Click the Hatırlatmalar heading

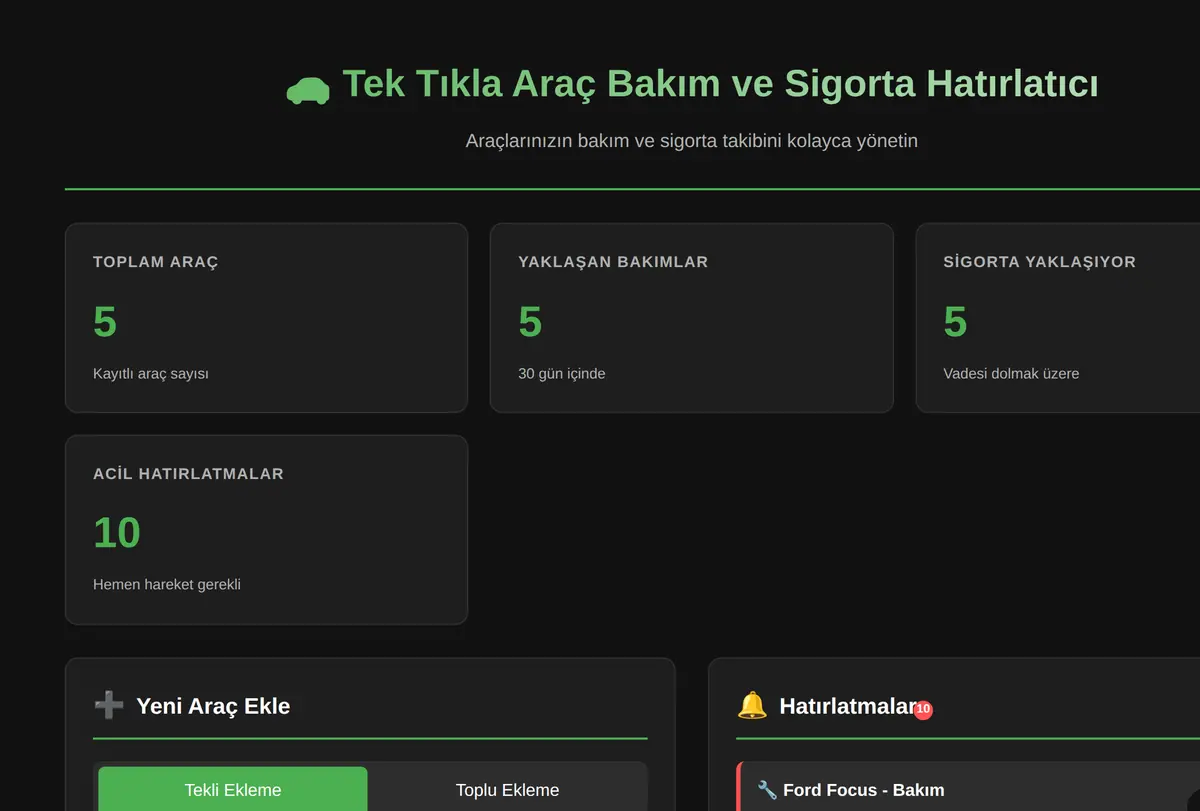tap(847, 706)
